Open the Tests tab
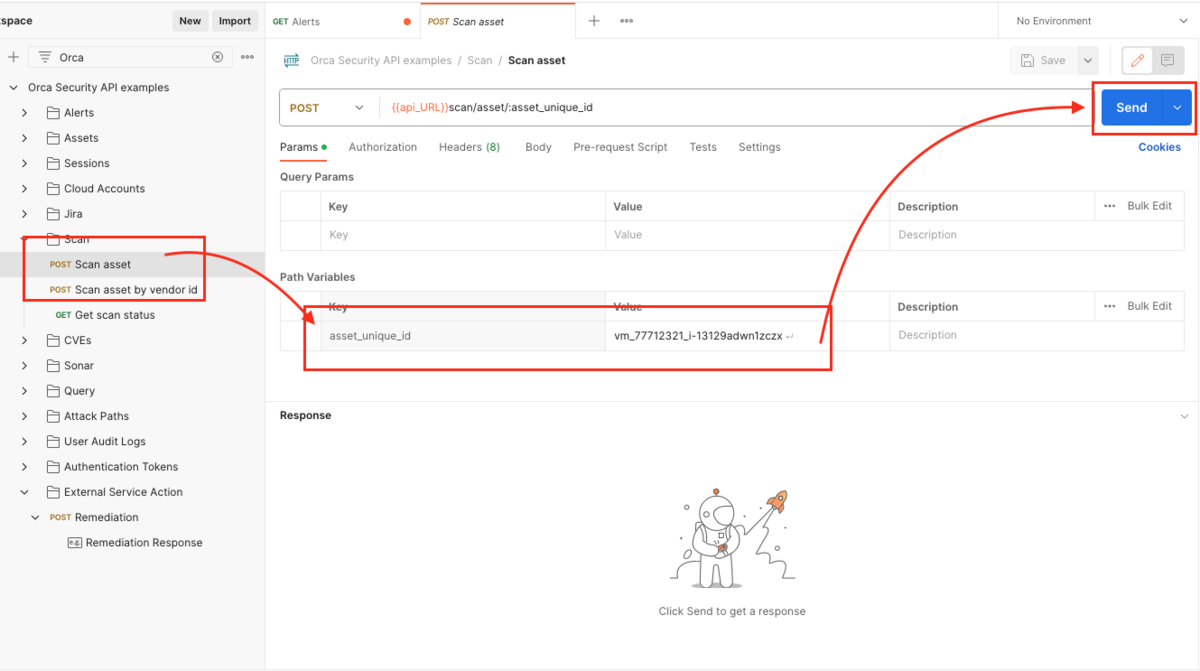Screen dimensions: 1200x671 point(703,147)
